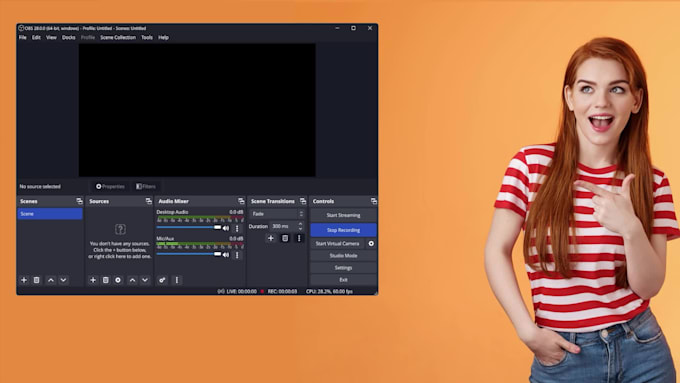Toggle Studio Mode in the Controls panel
This screenshot has height=383, width=680.
[x=343, y=256]
